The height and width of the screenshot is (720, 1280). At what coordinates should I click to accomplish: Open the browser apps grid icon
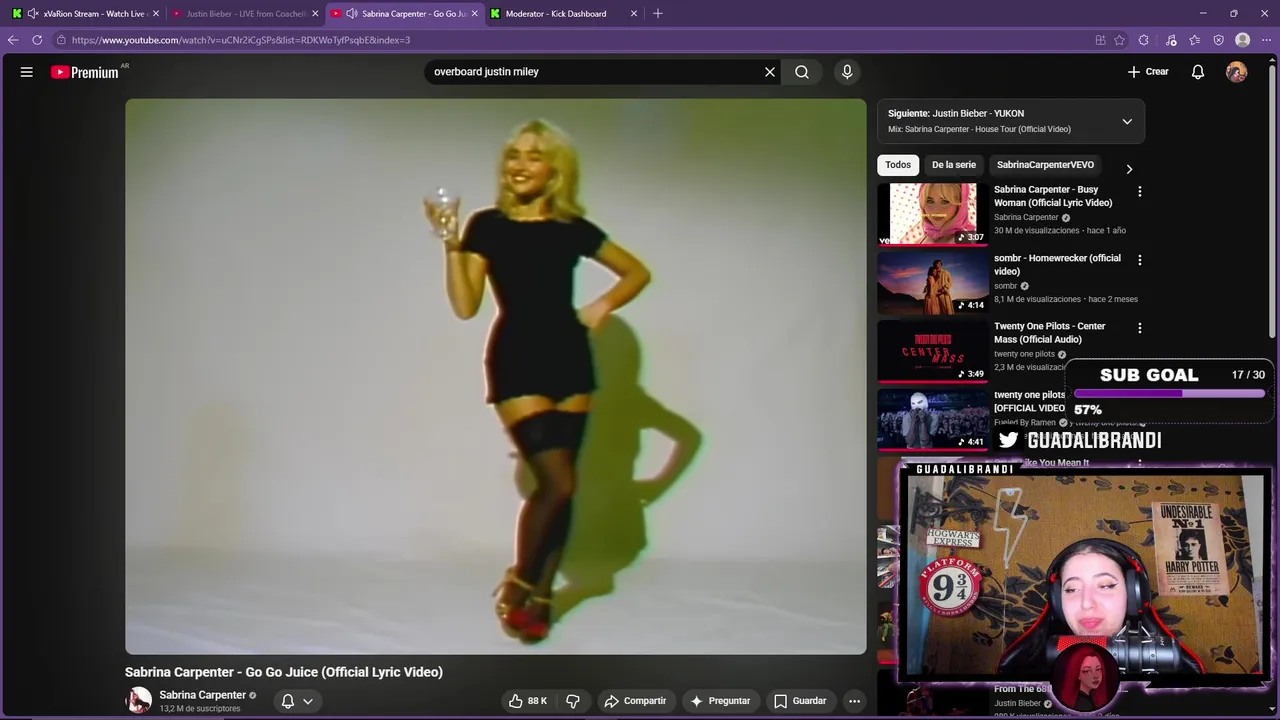point(1100,40)
